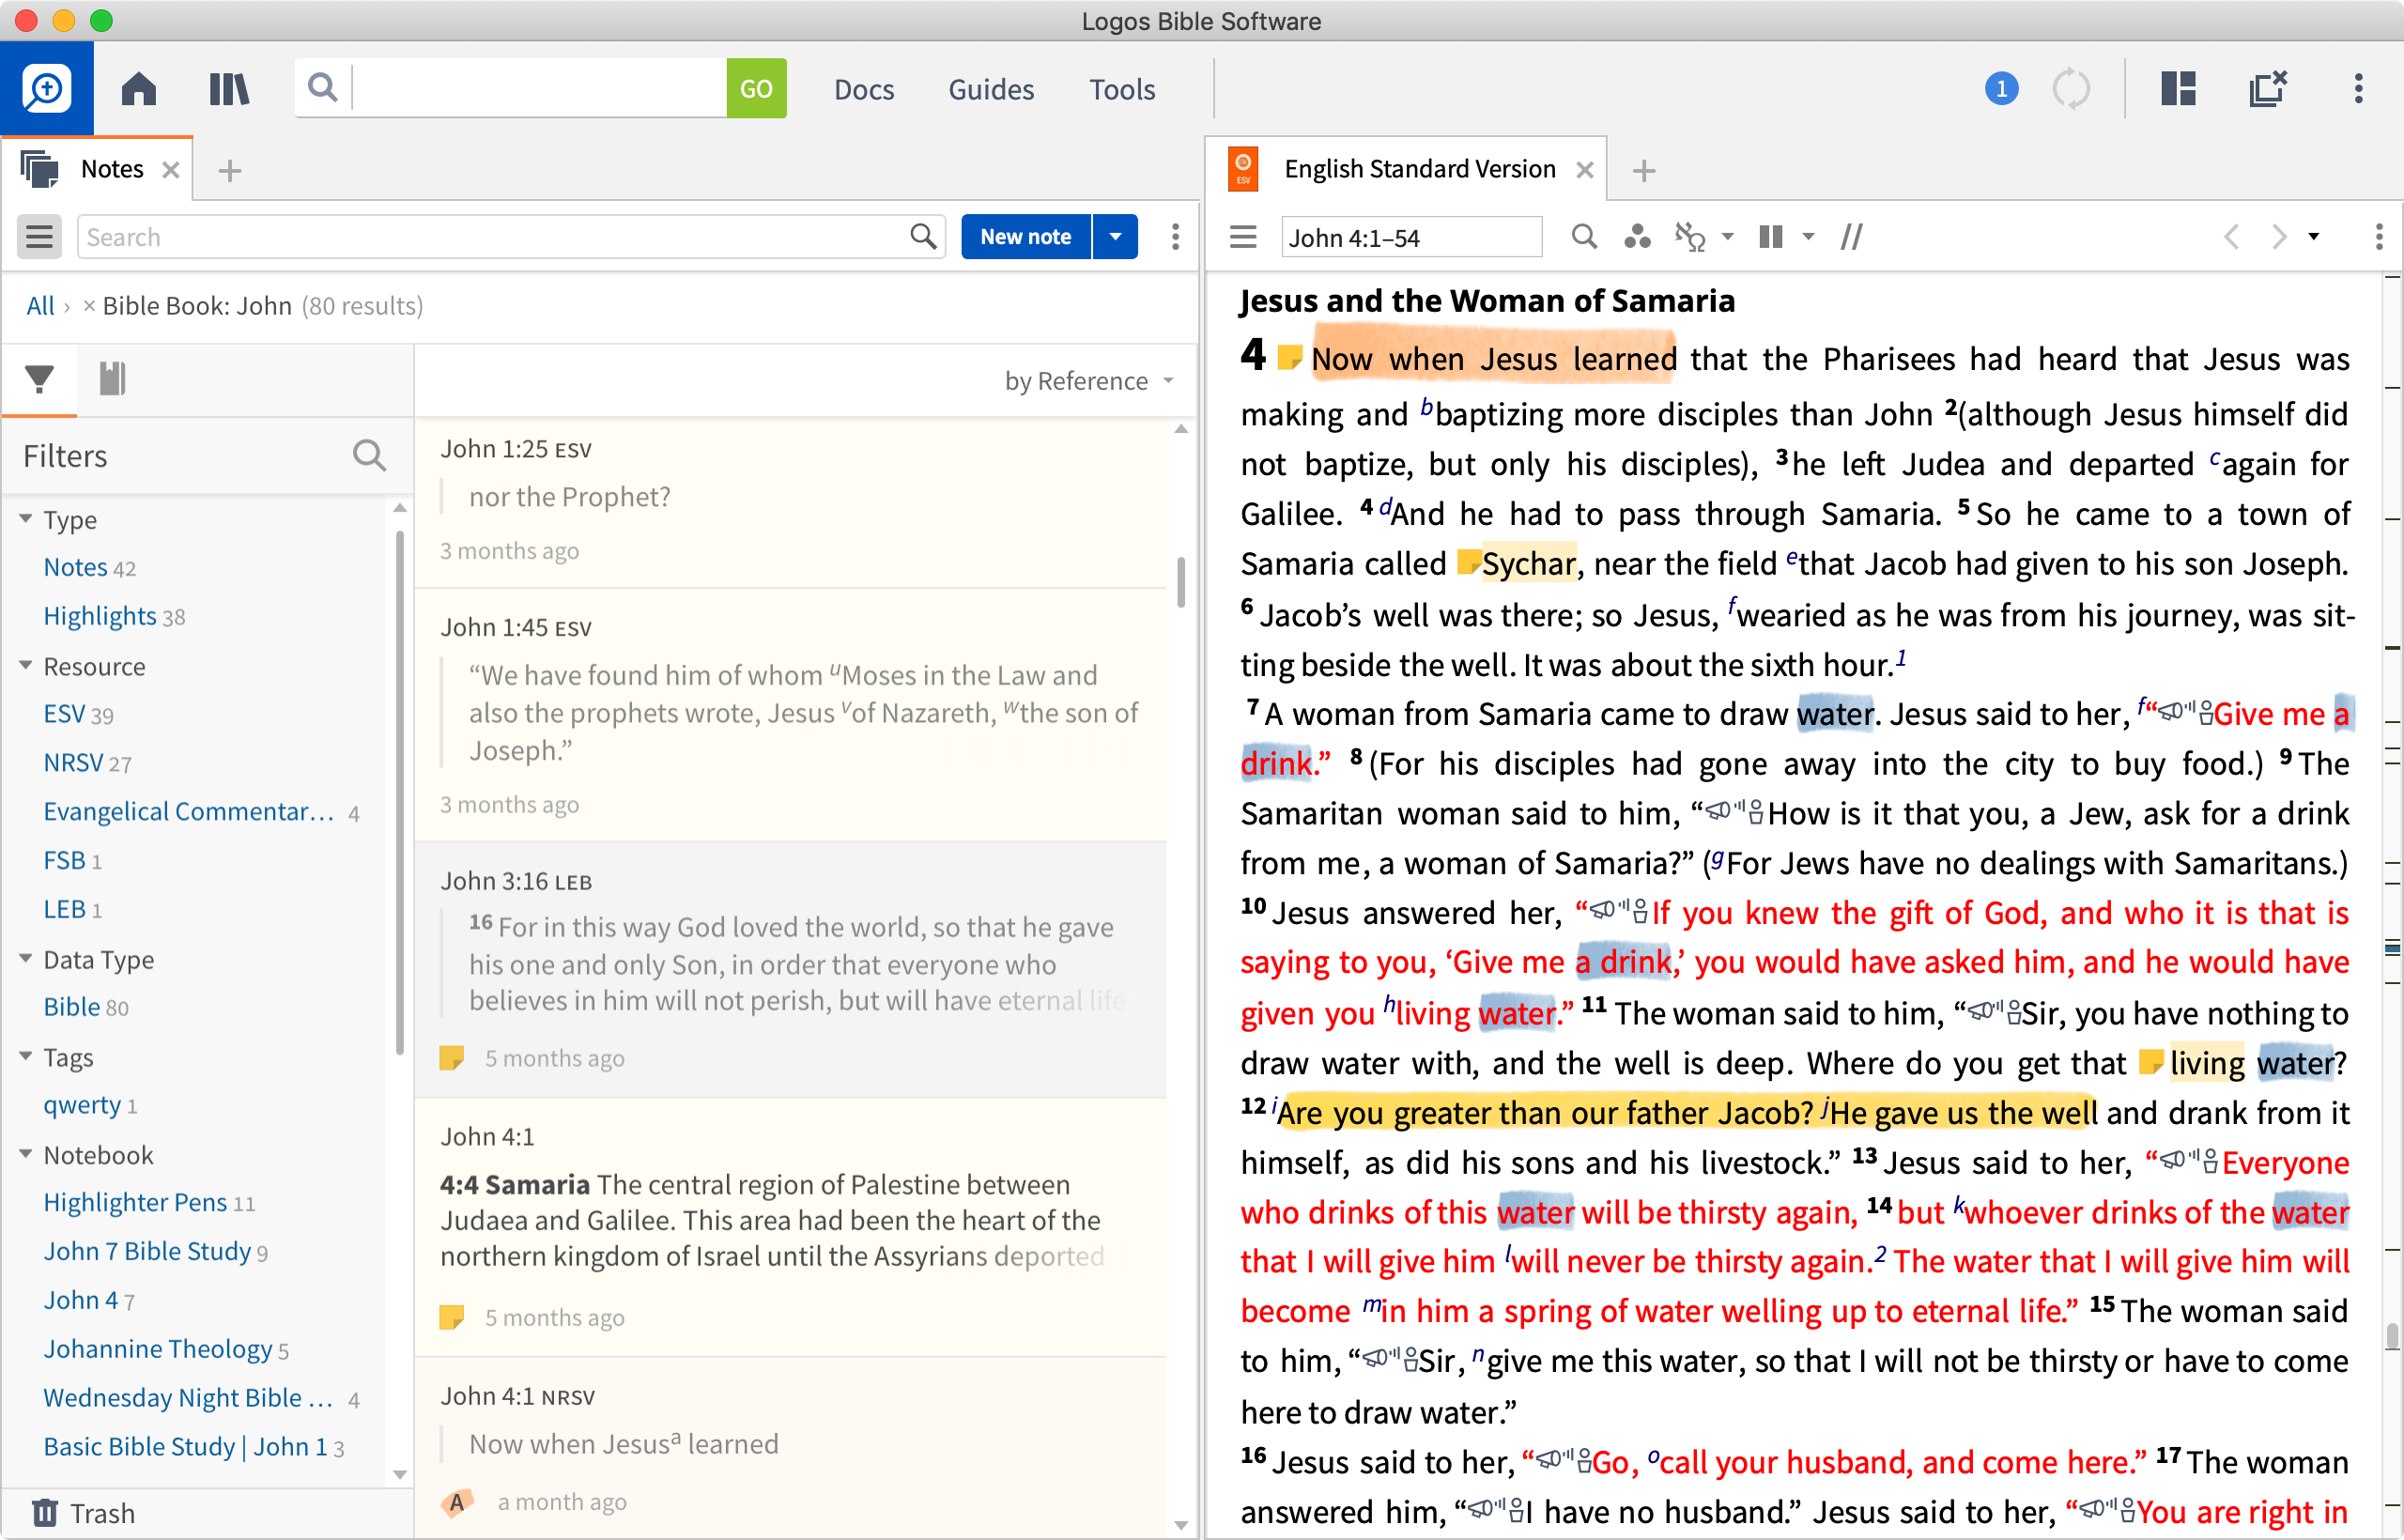Open the main application kebab menu
This screenshot has width=2404, height=1540.
click(2358, 89)
